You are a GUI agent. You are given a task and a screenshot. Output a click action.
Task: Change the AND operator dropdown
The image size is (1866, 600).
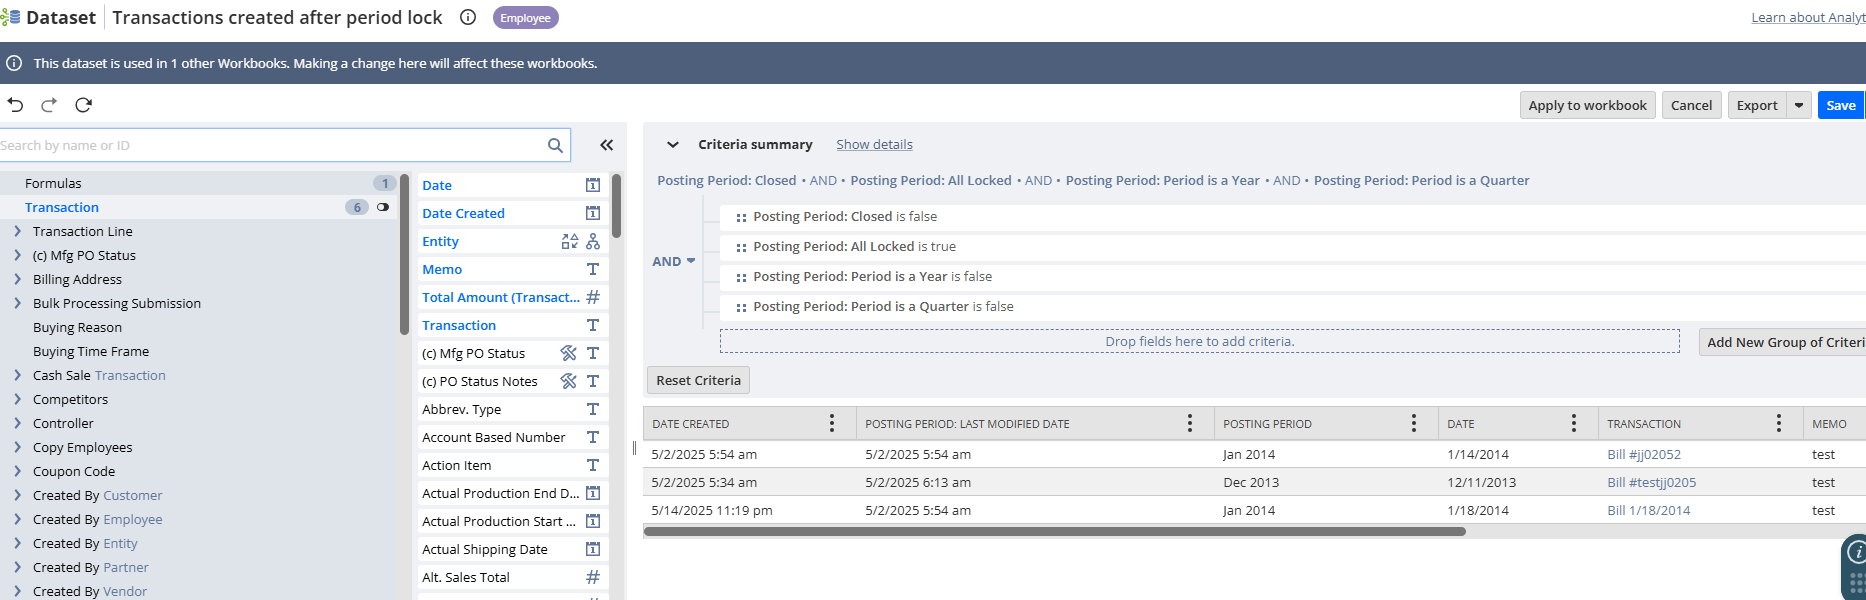click(x=674, y=261)
